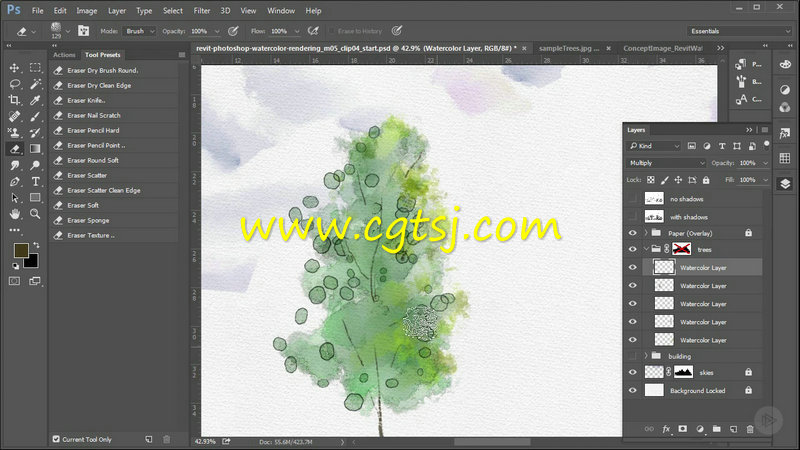
Task: Choose Eraser Sponge preset
Action: click(x=113, y=220)
